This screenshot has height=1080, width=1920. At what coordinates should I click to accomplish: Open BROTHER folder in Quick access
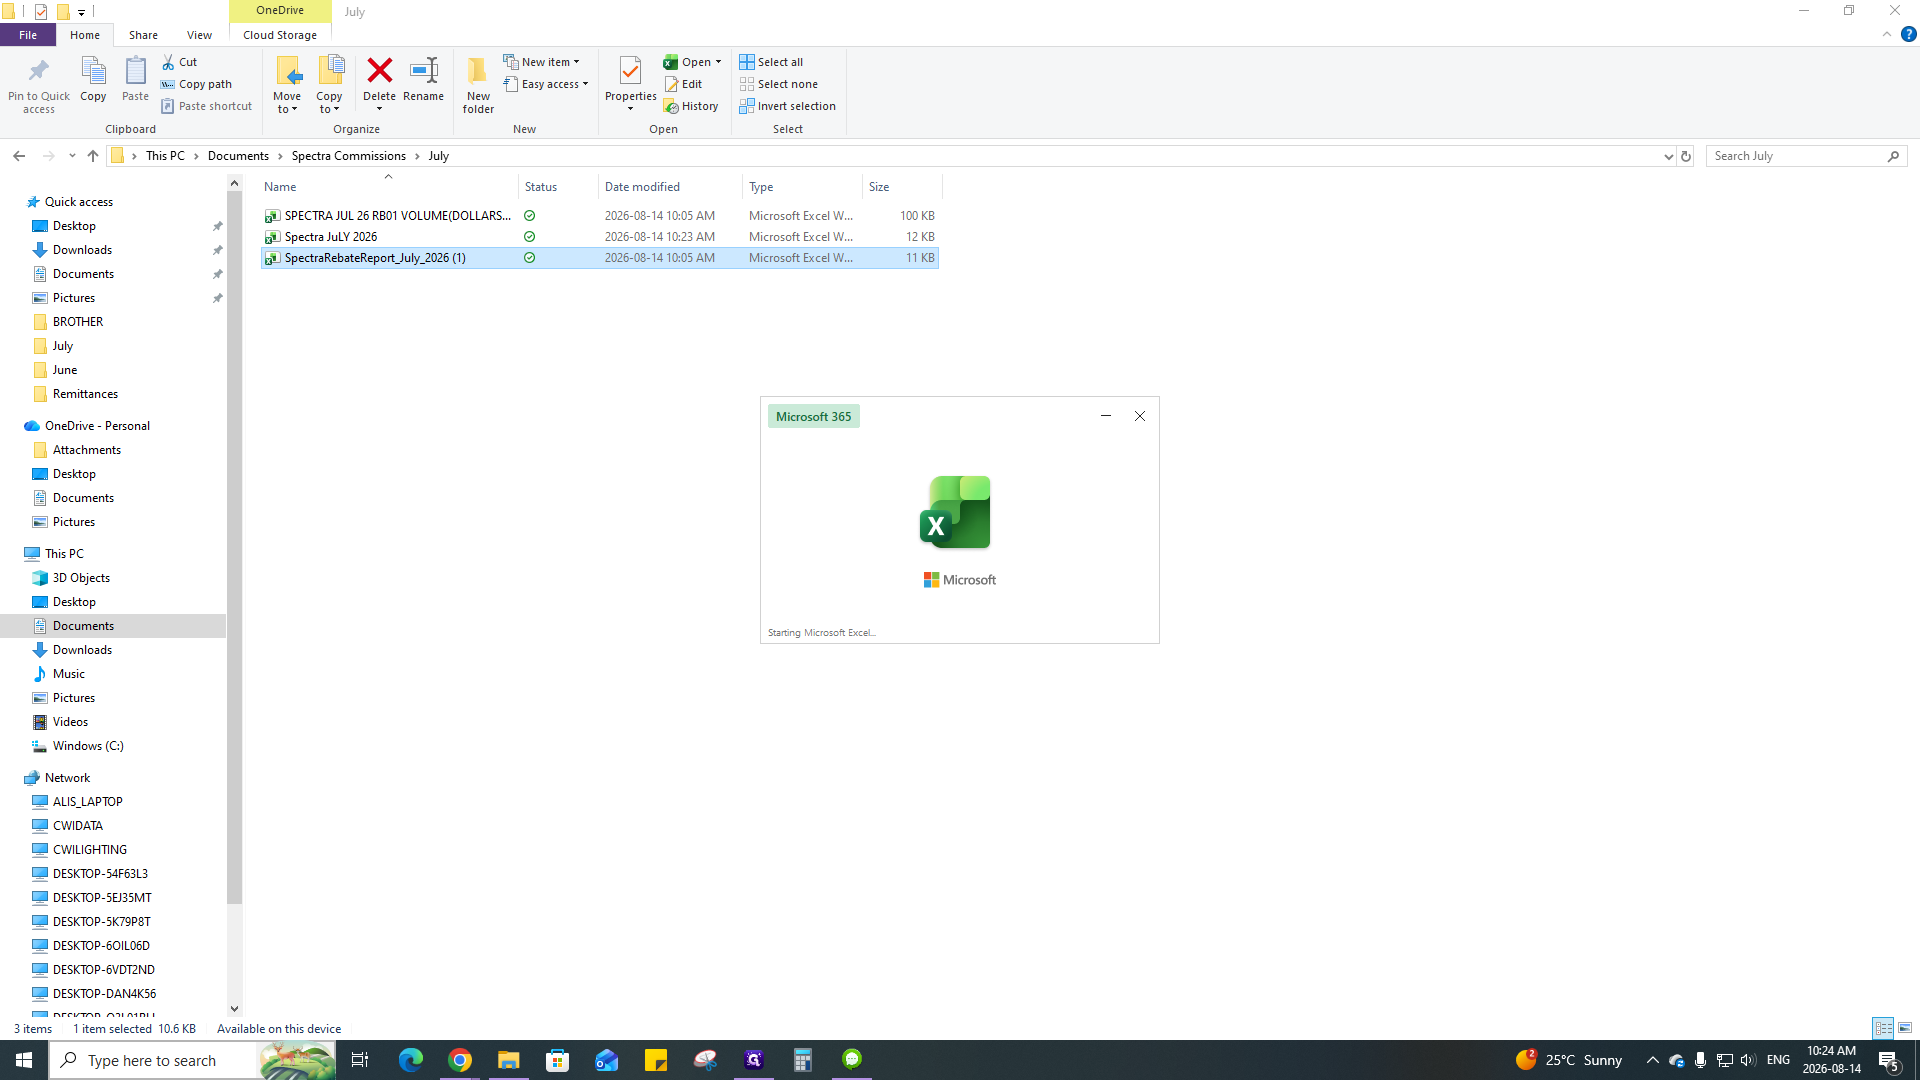(78, 322)
